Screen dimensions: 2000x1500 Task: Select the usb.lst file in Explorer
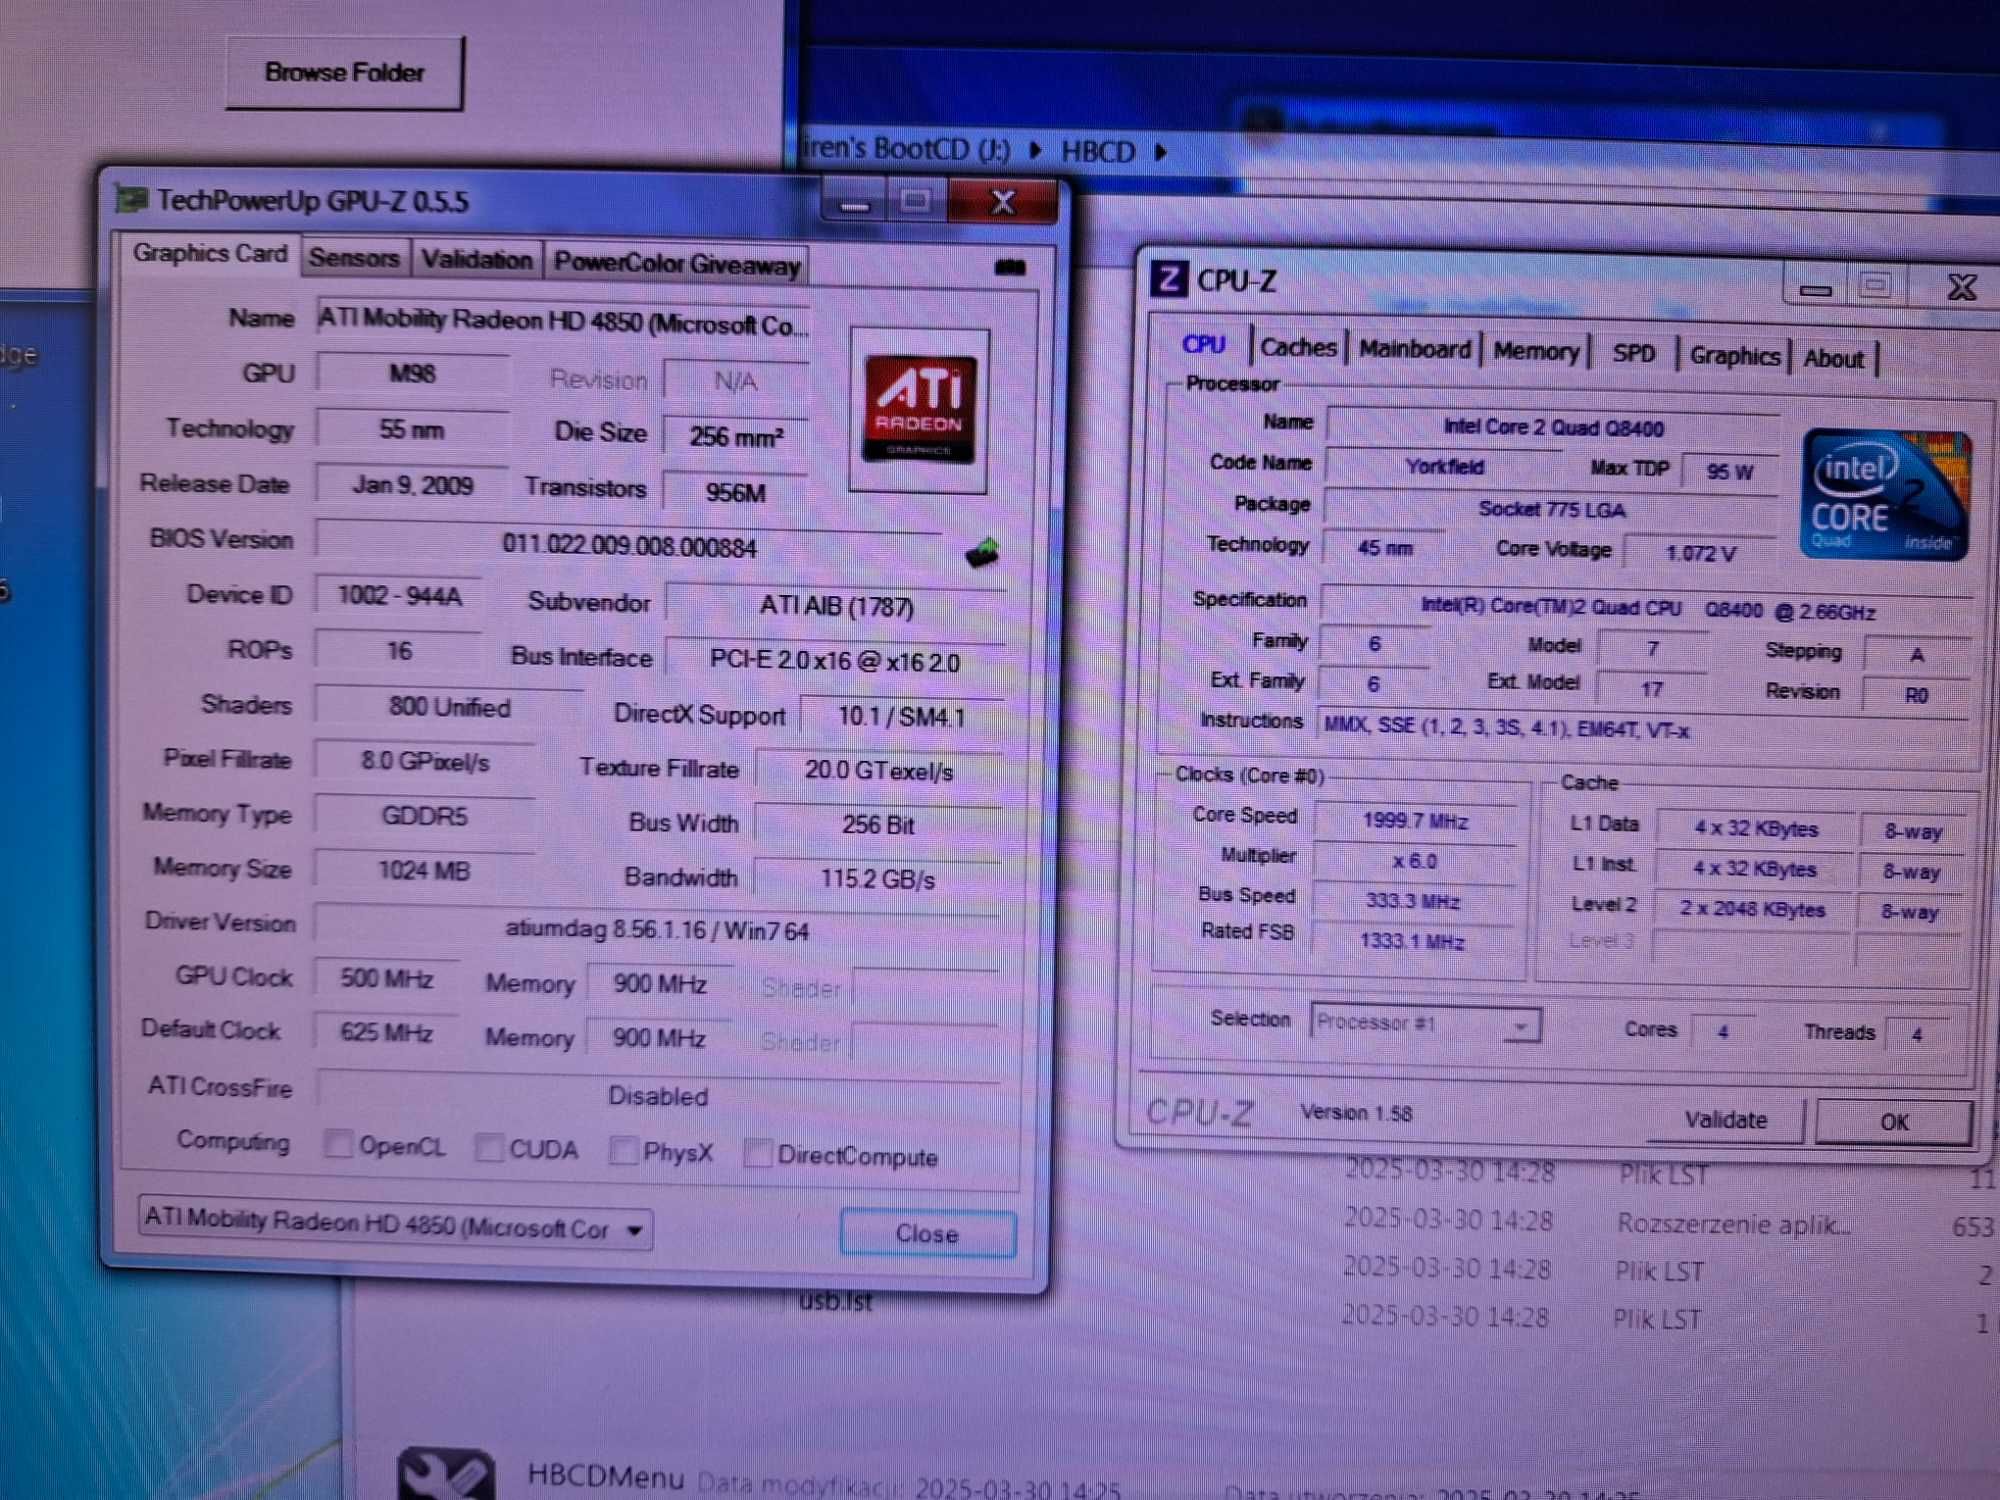(835, 1301)
